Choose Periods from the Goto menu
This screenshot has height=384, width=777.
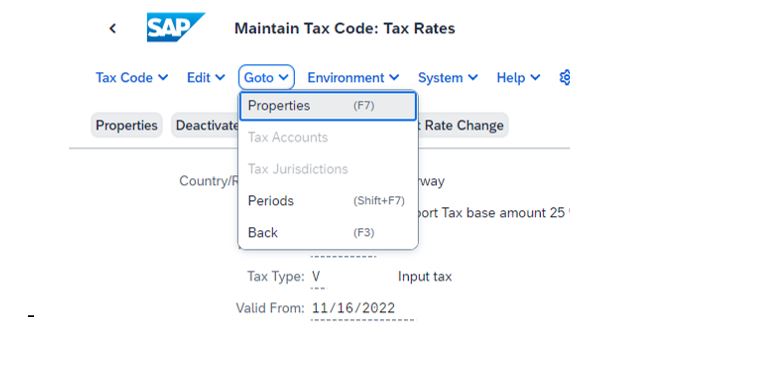pyautogui.click(x=328, y=201)
